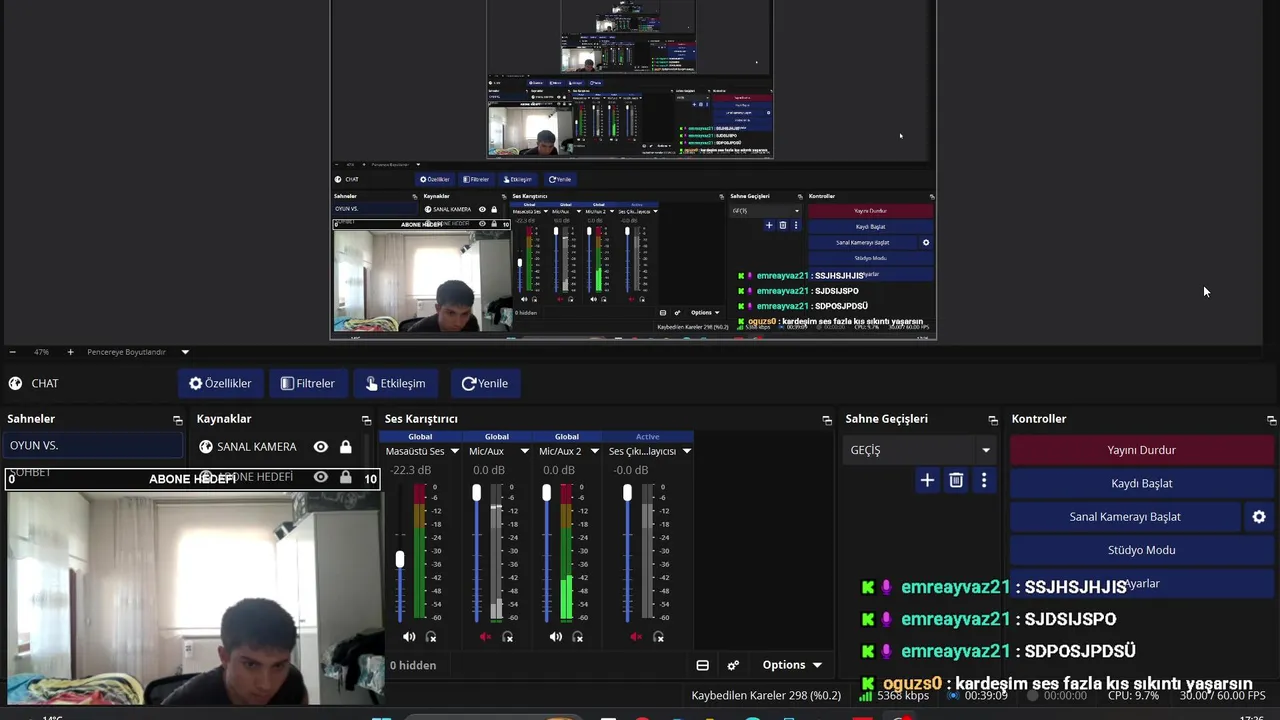Enable Stüdyo Modu
This screenshot has width=1280, height=720.
click(1141, 550)
